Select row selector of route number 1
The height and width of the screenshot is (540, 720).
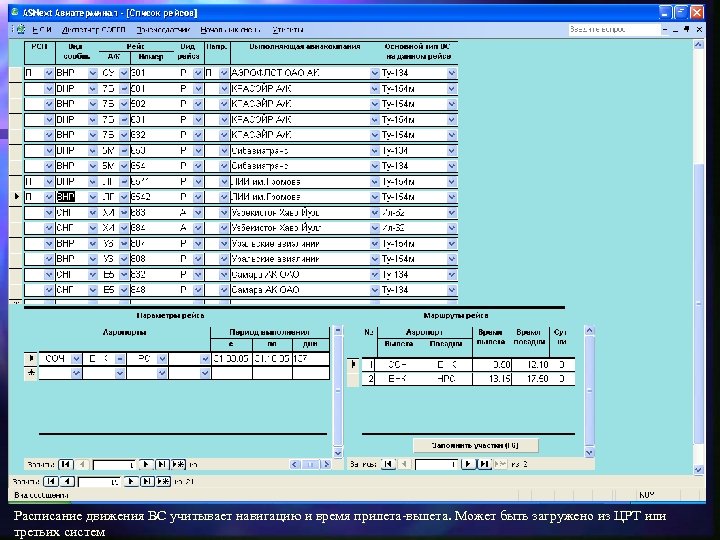[x=353, y=365]
